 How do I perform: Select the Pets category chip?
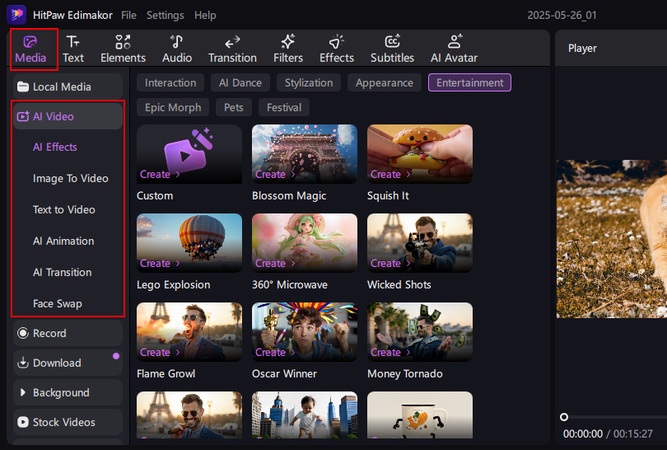pyautogui.click(x=234, y=107)
